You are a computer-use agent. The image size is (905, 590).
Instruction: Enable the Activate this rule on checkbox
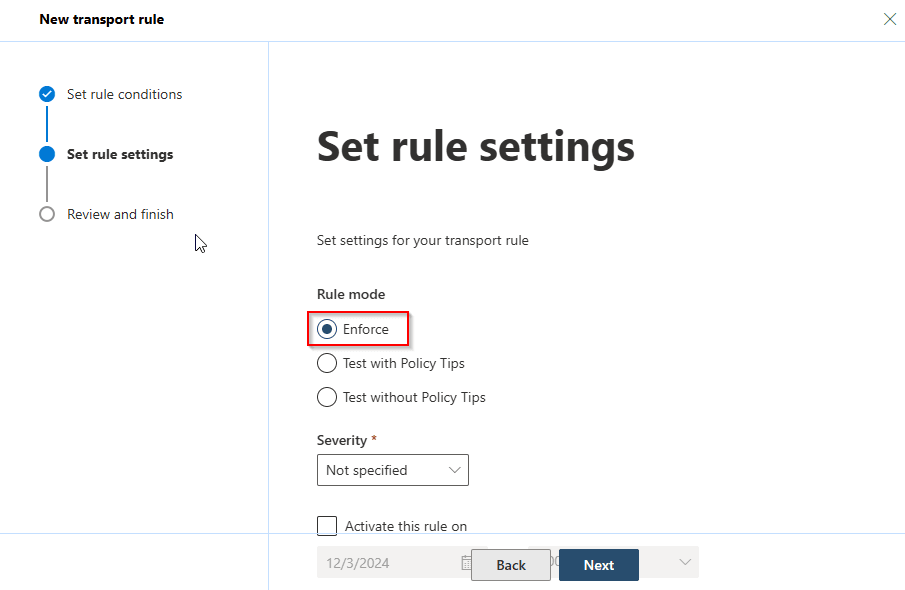(327, 525)
